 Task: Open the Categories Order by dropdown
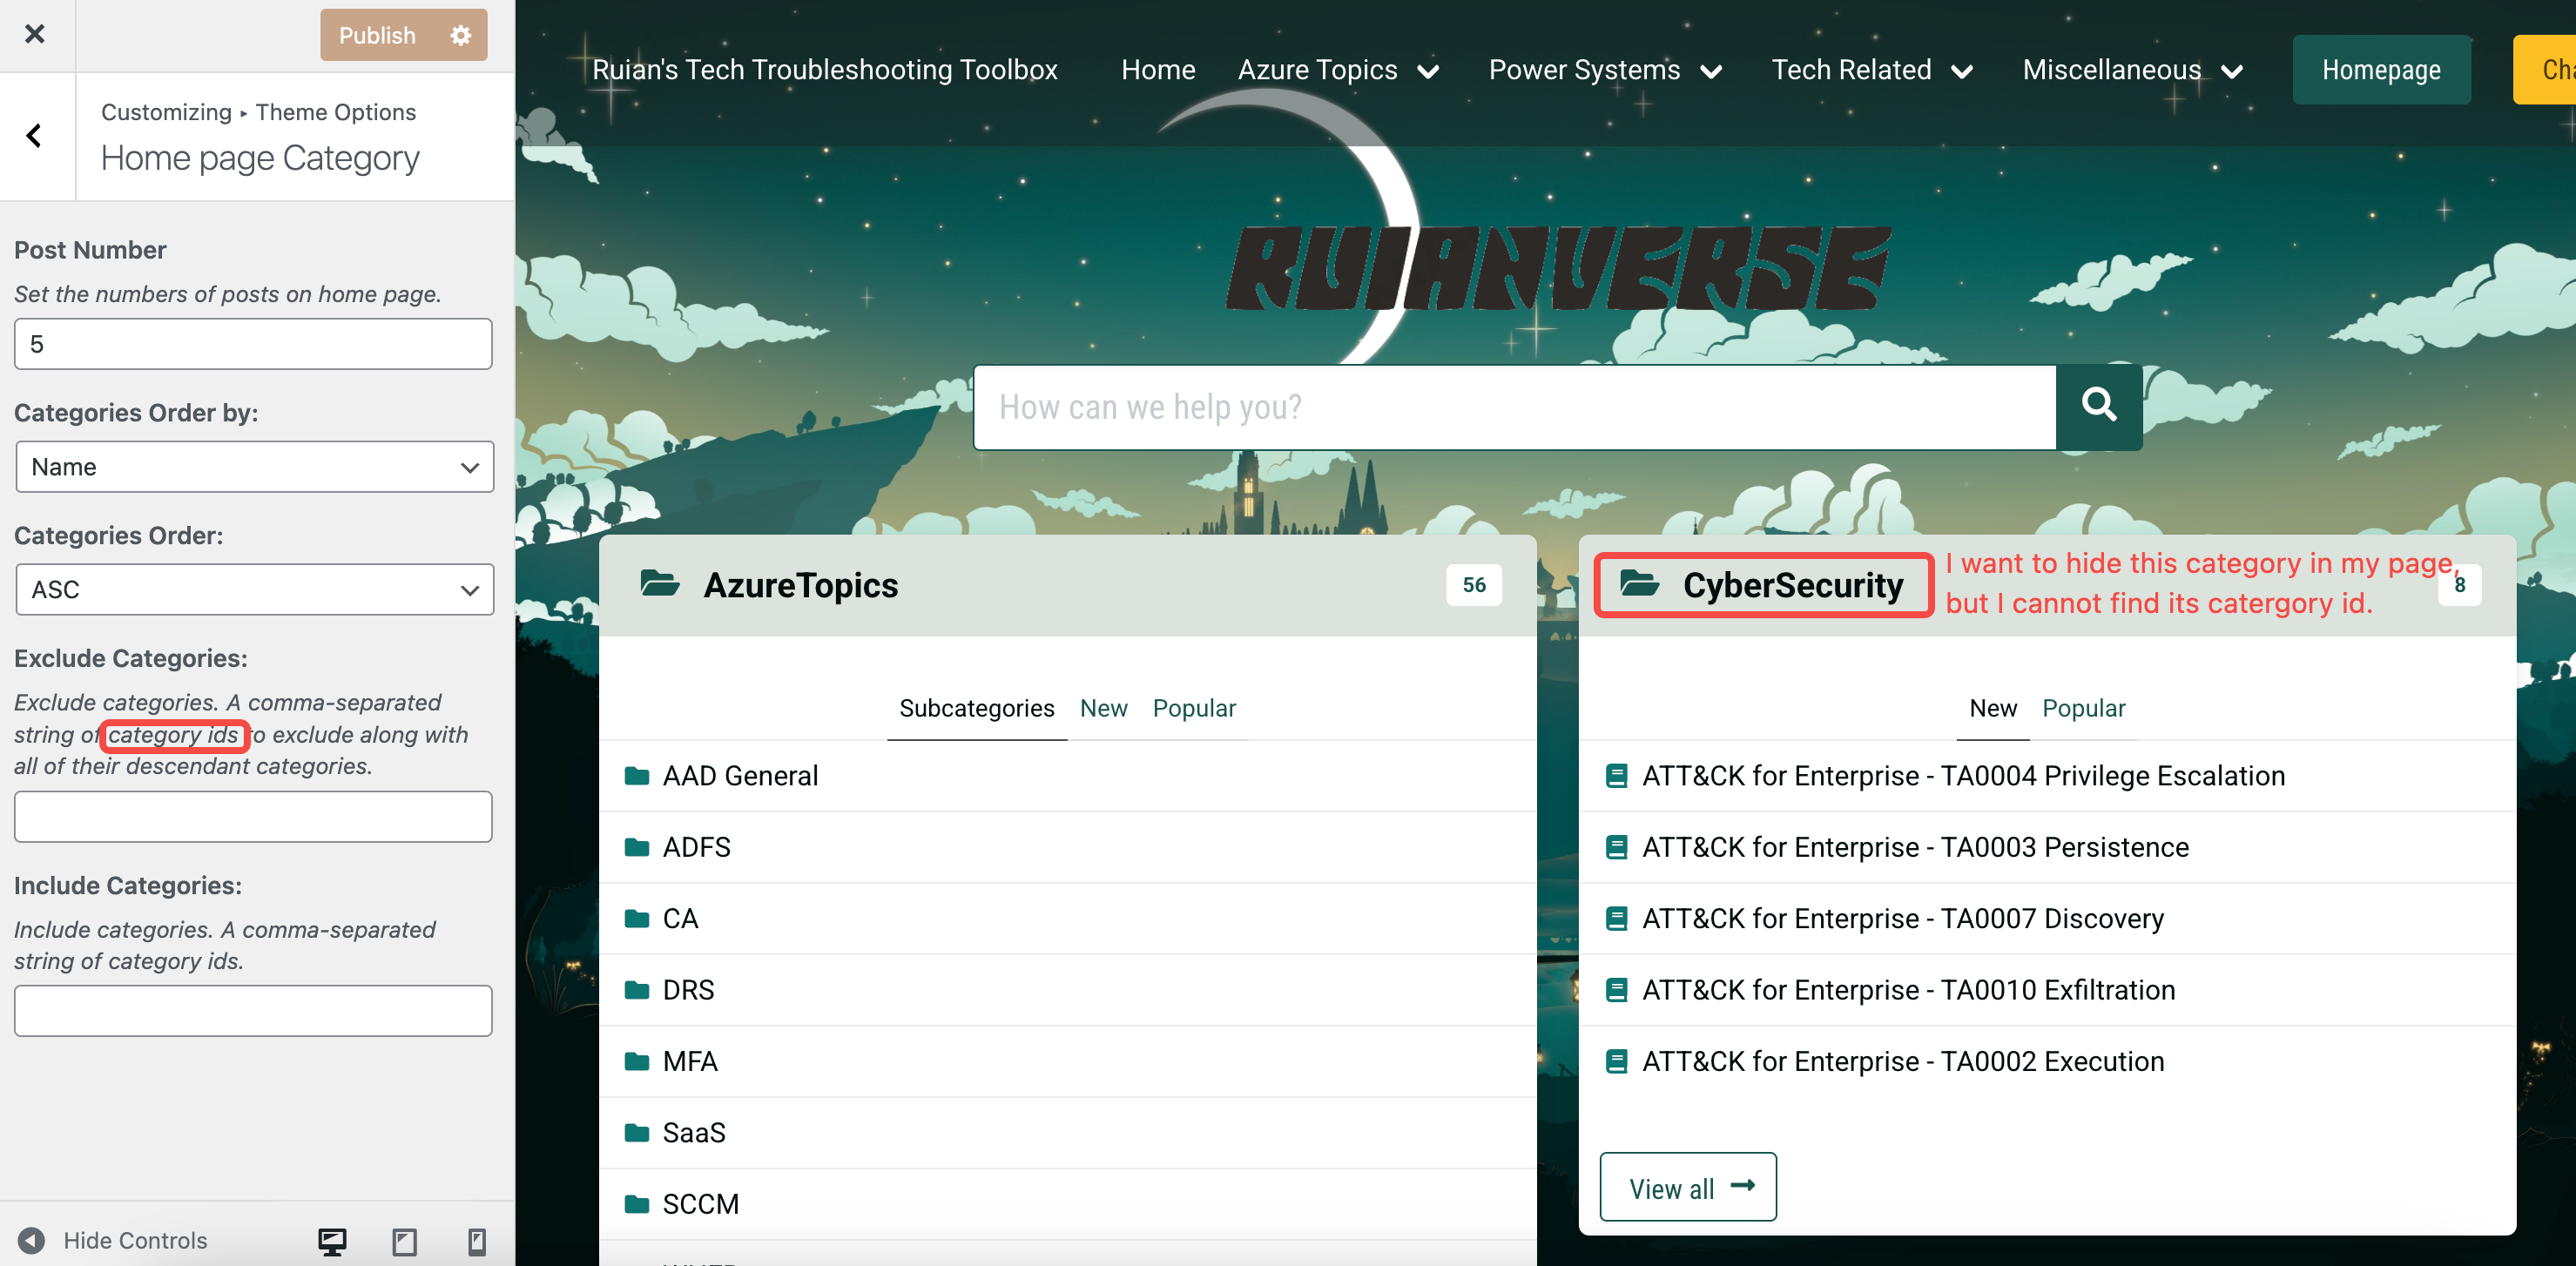pyautogui.click(x=253, y=466)
